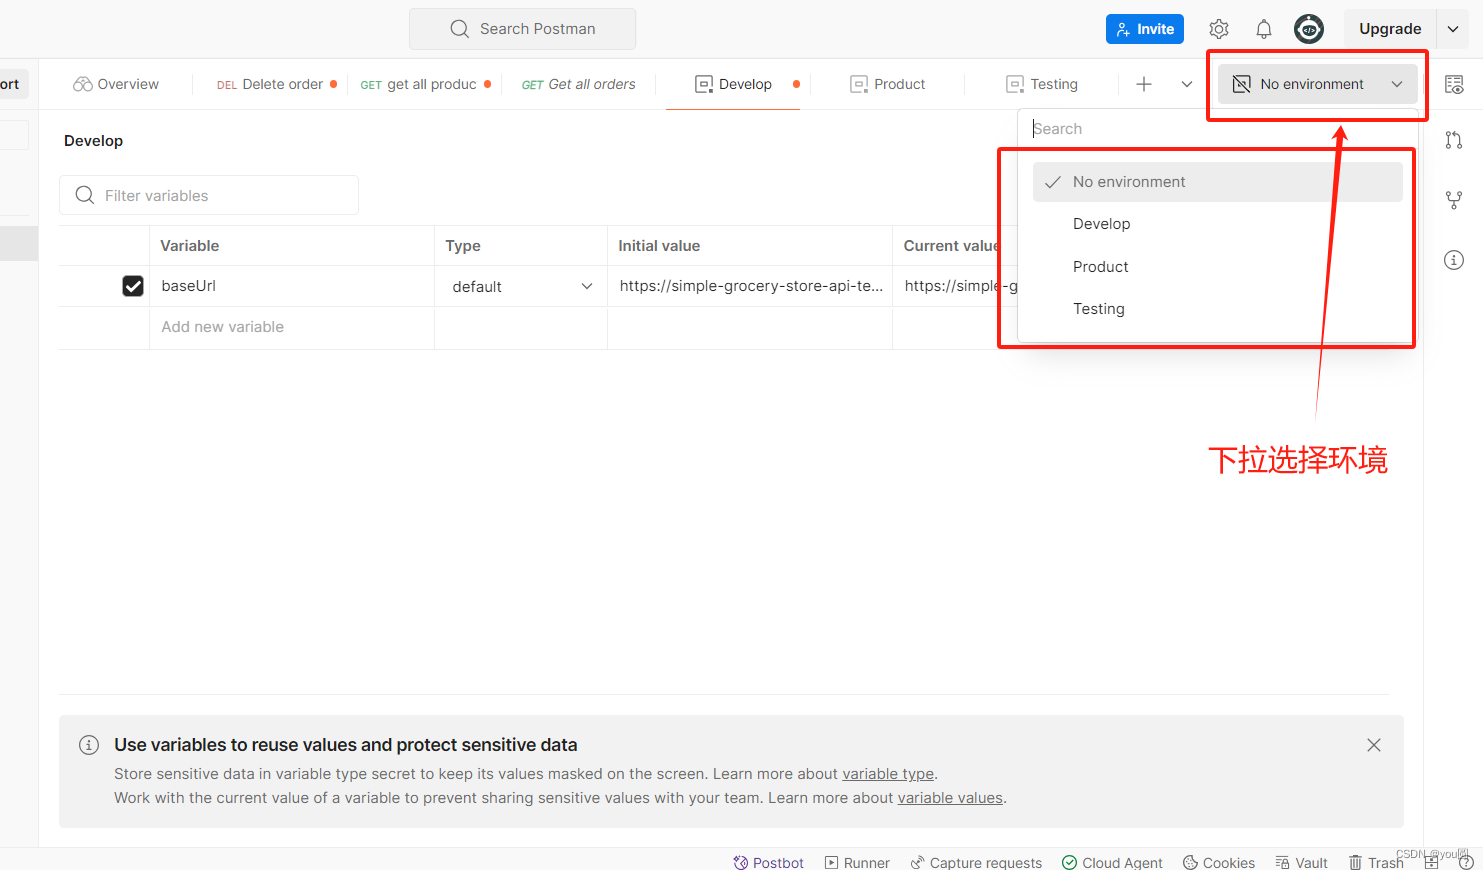Click the Invite button
The height and width of the screenshot is (870, 1483).
pos(1145,29)
